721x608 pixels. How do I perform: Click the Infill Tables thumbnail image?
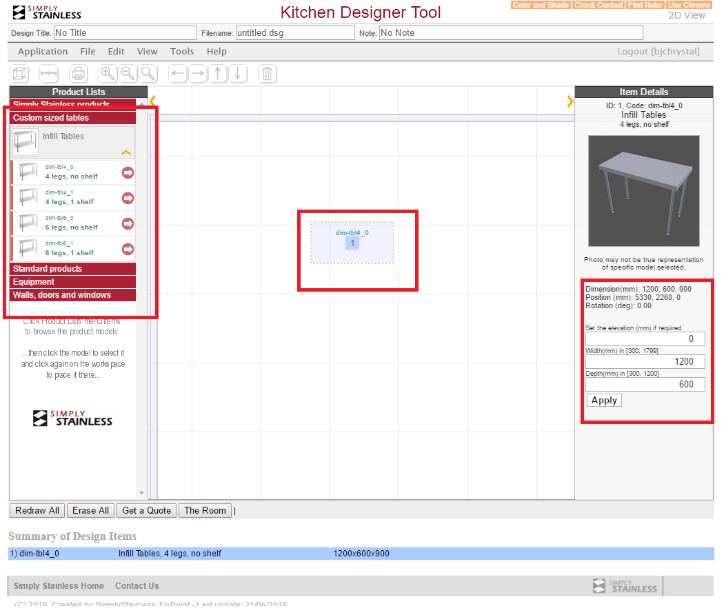pos(25,141)
